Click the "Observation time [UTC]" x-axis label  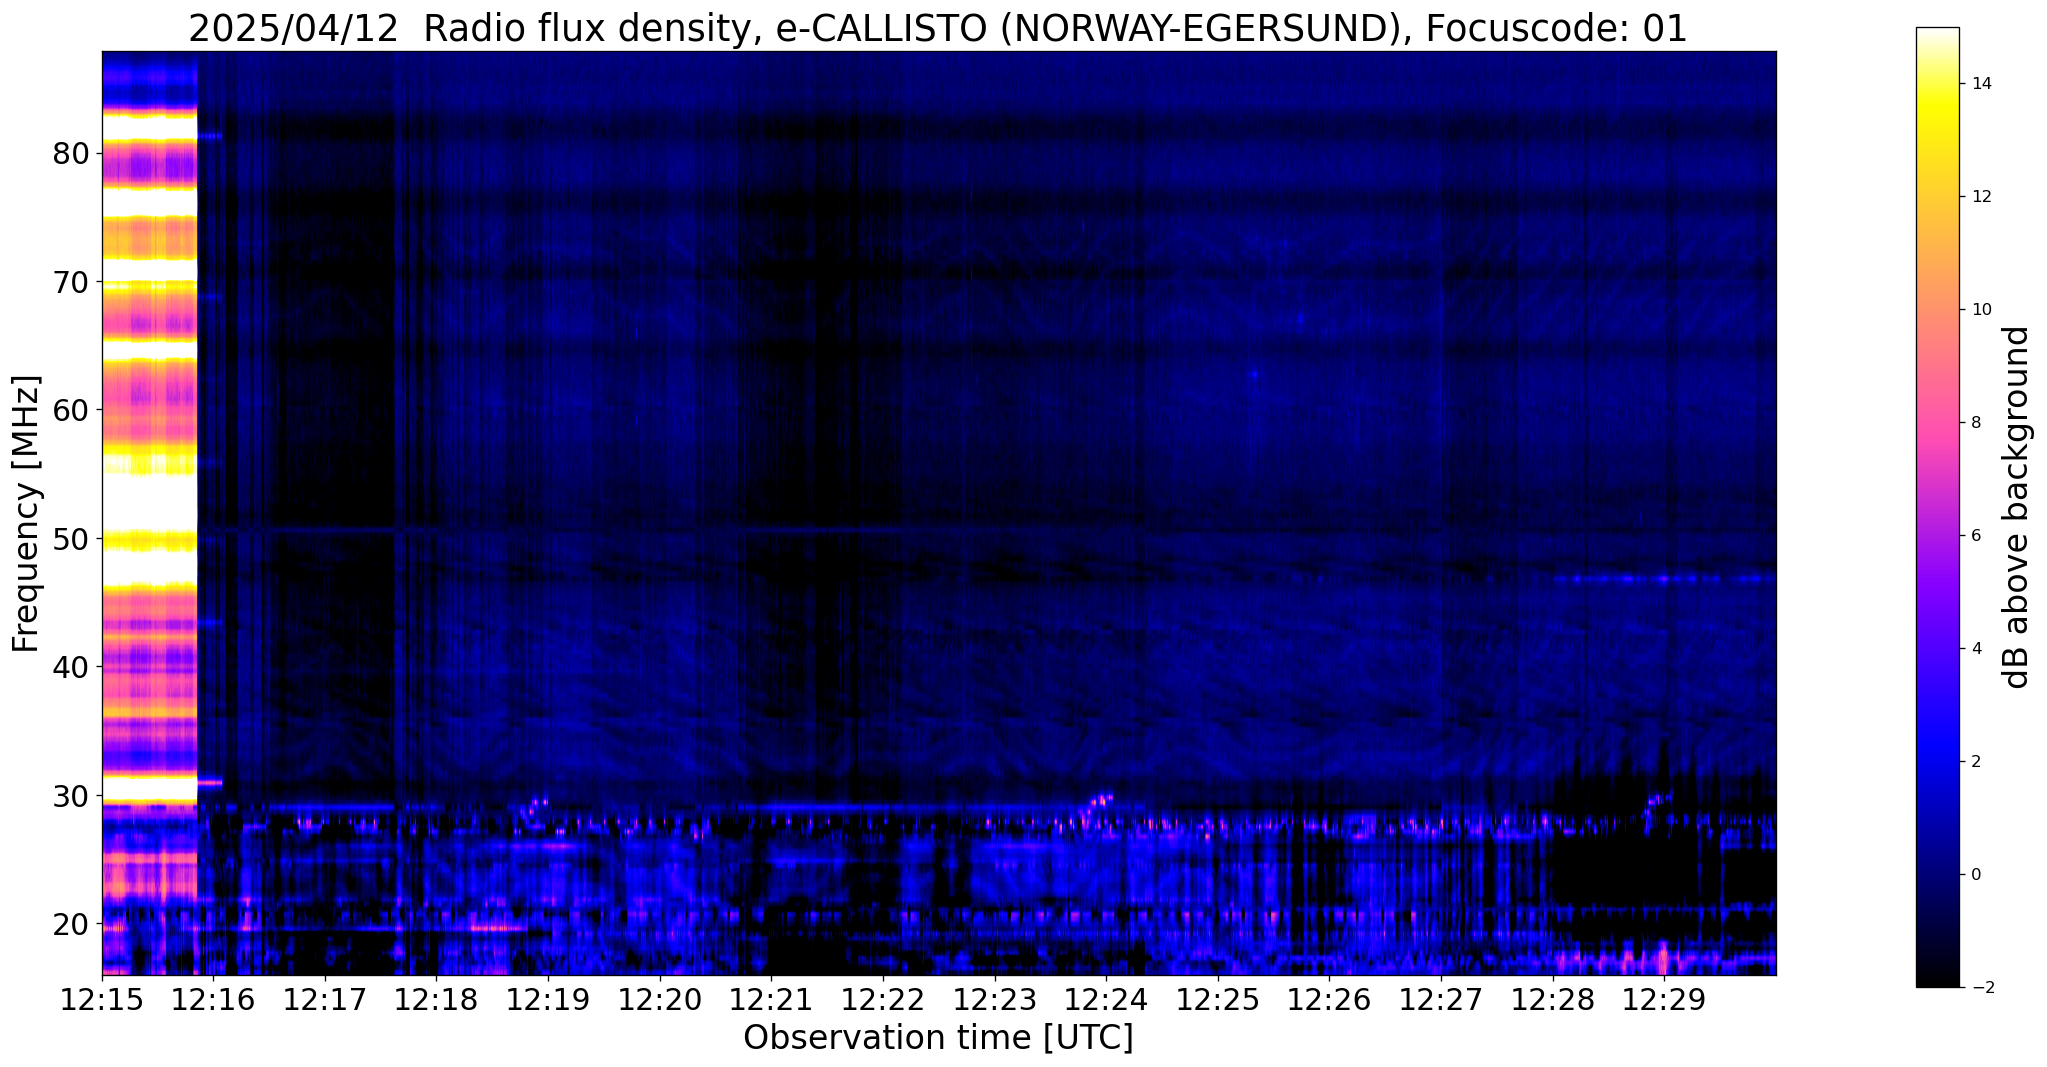(x=938, y=1037)
